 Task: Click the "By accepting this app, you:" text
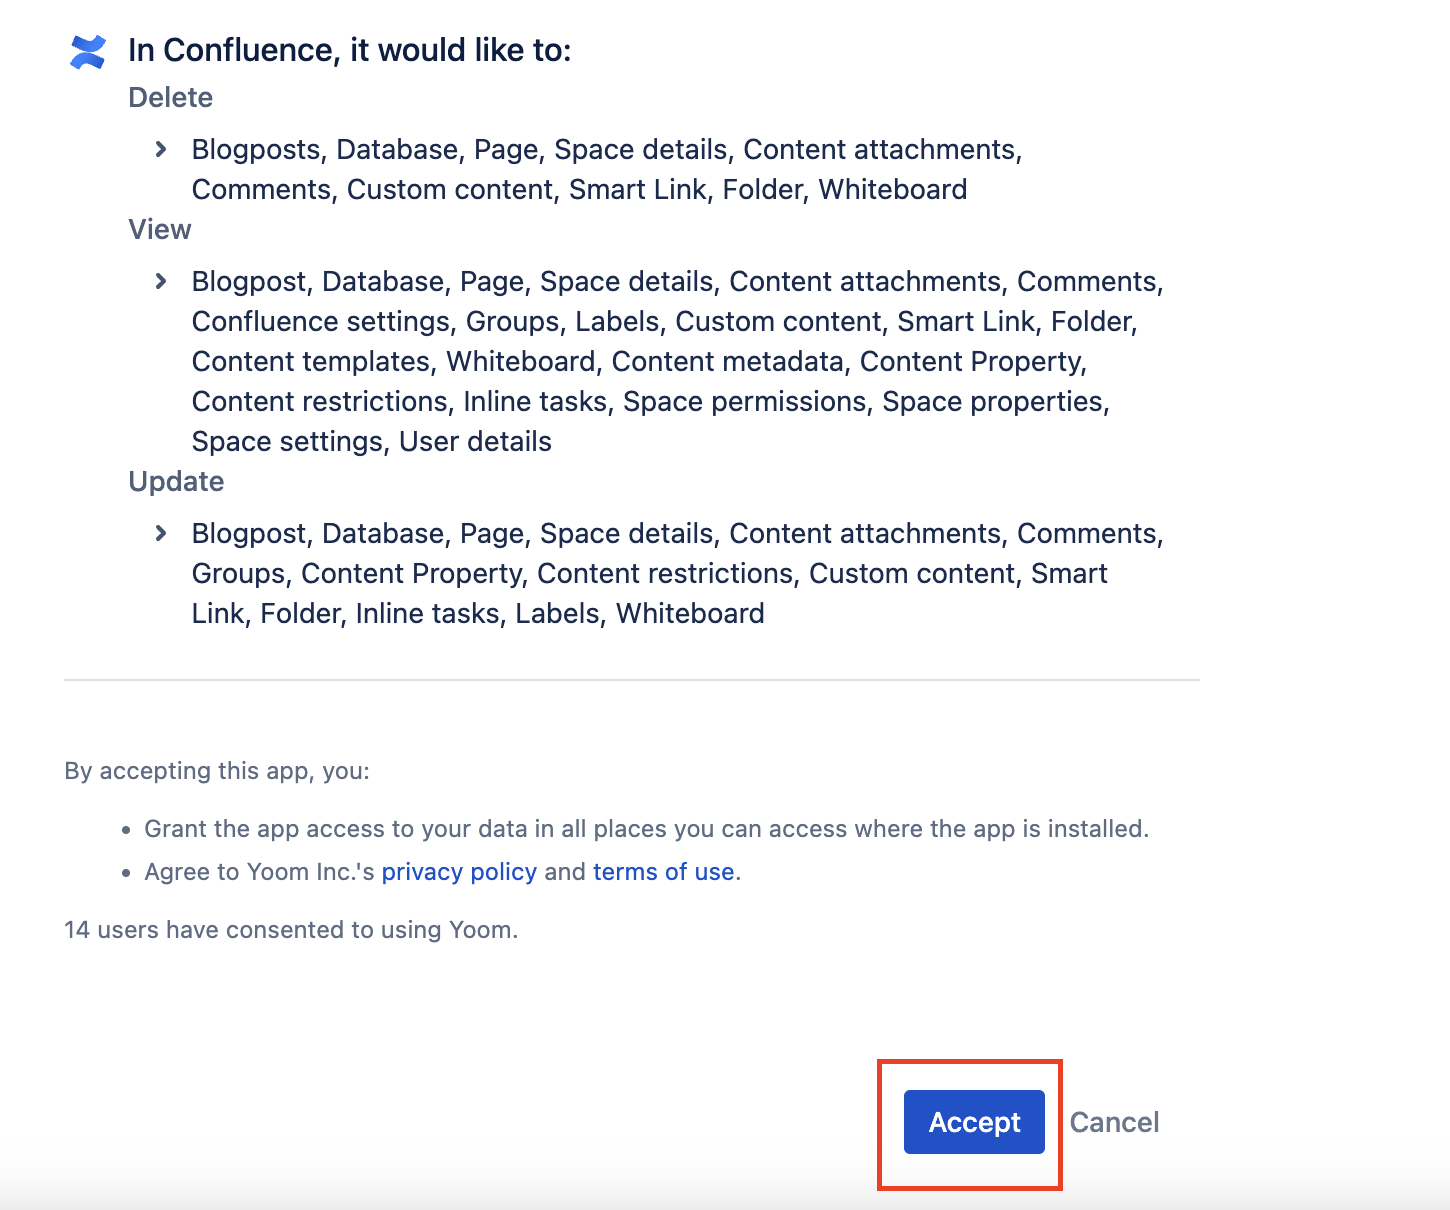(x=217, y=771)
